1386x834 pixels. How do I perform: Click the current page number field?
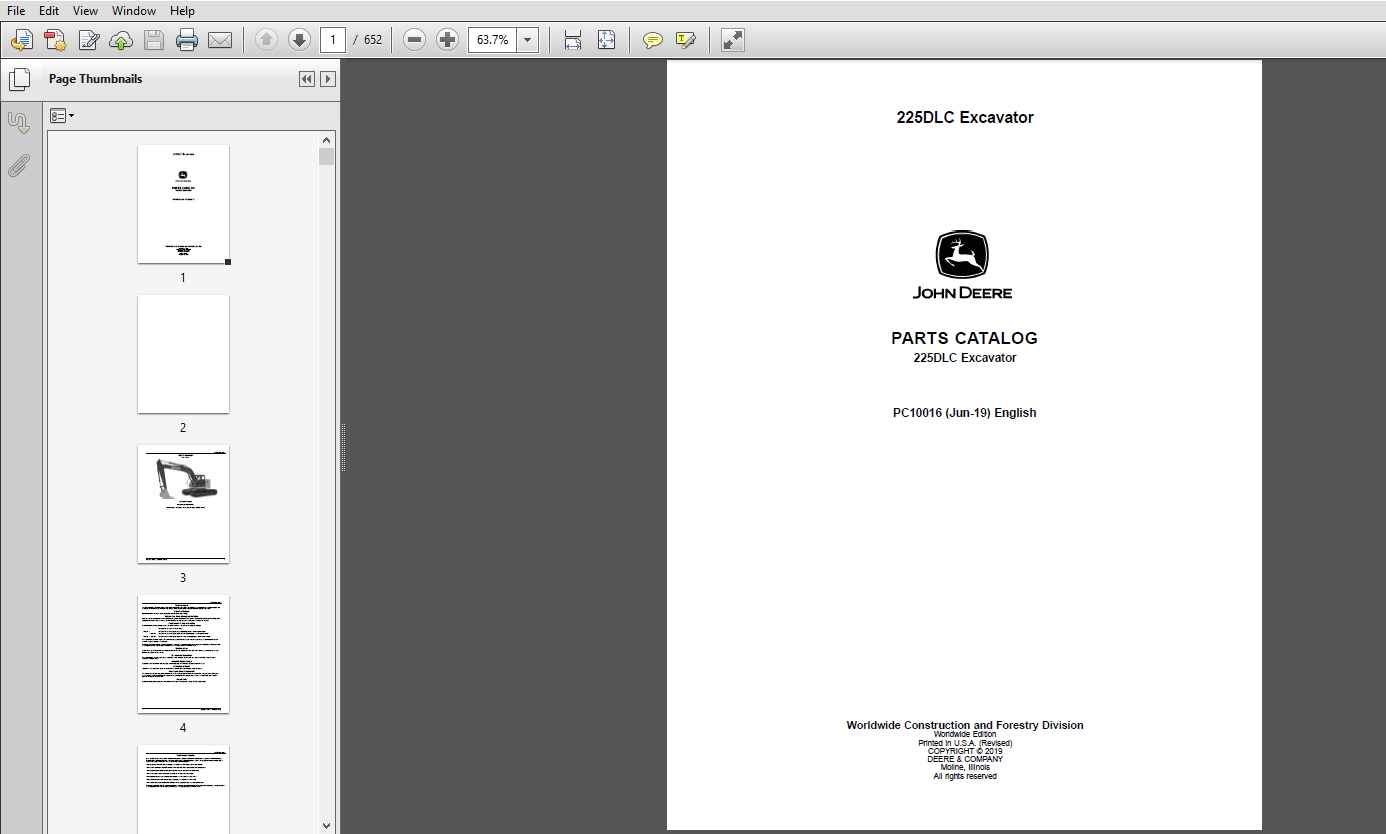click(333, 40)
